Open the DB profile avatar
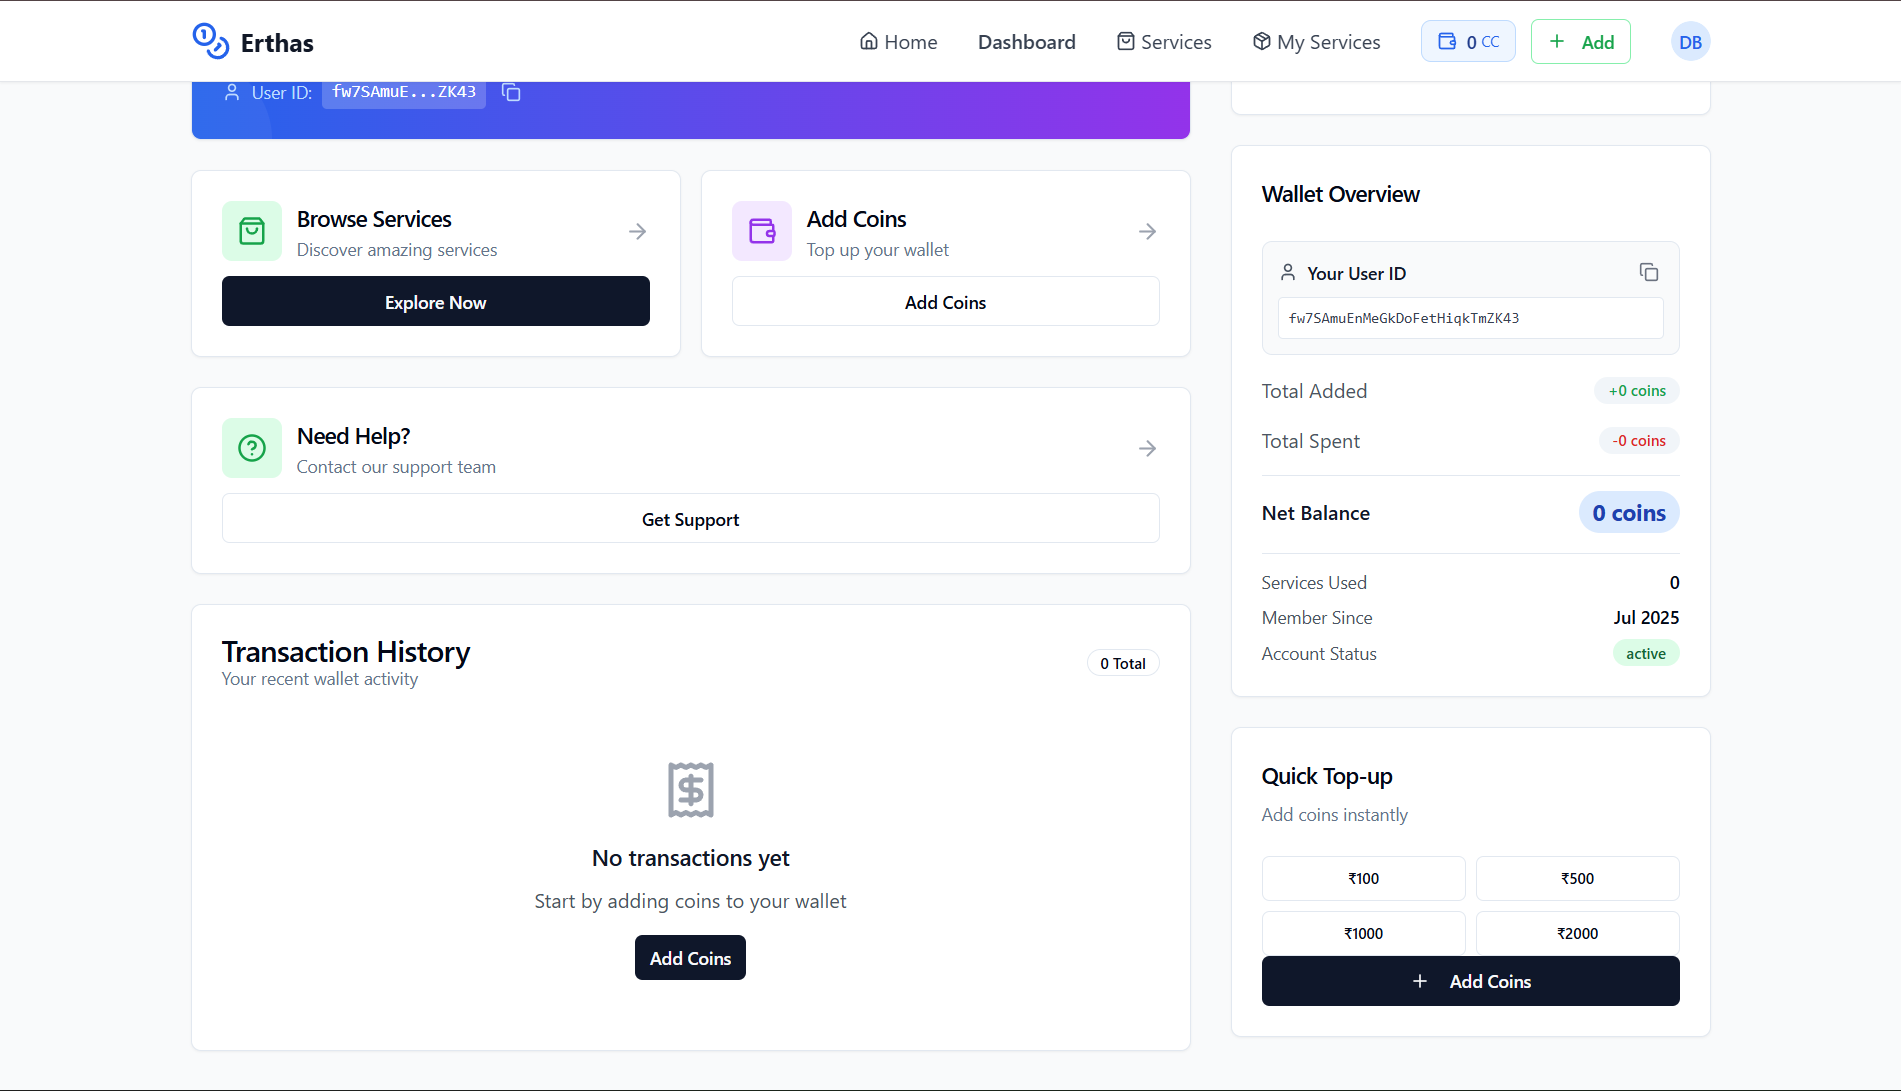The image size is (1901, 1091). (x=1691, y=42)
